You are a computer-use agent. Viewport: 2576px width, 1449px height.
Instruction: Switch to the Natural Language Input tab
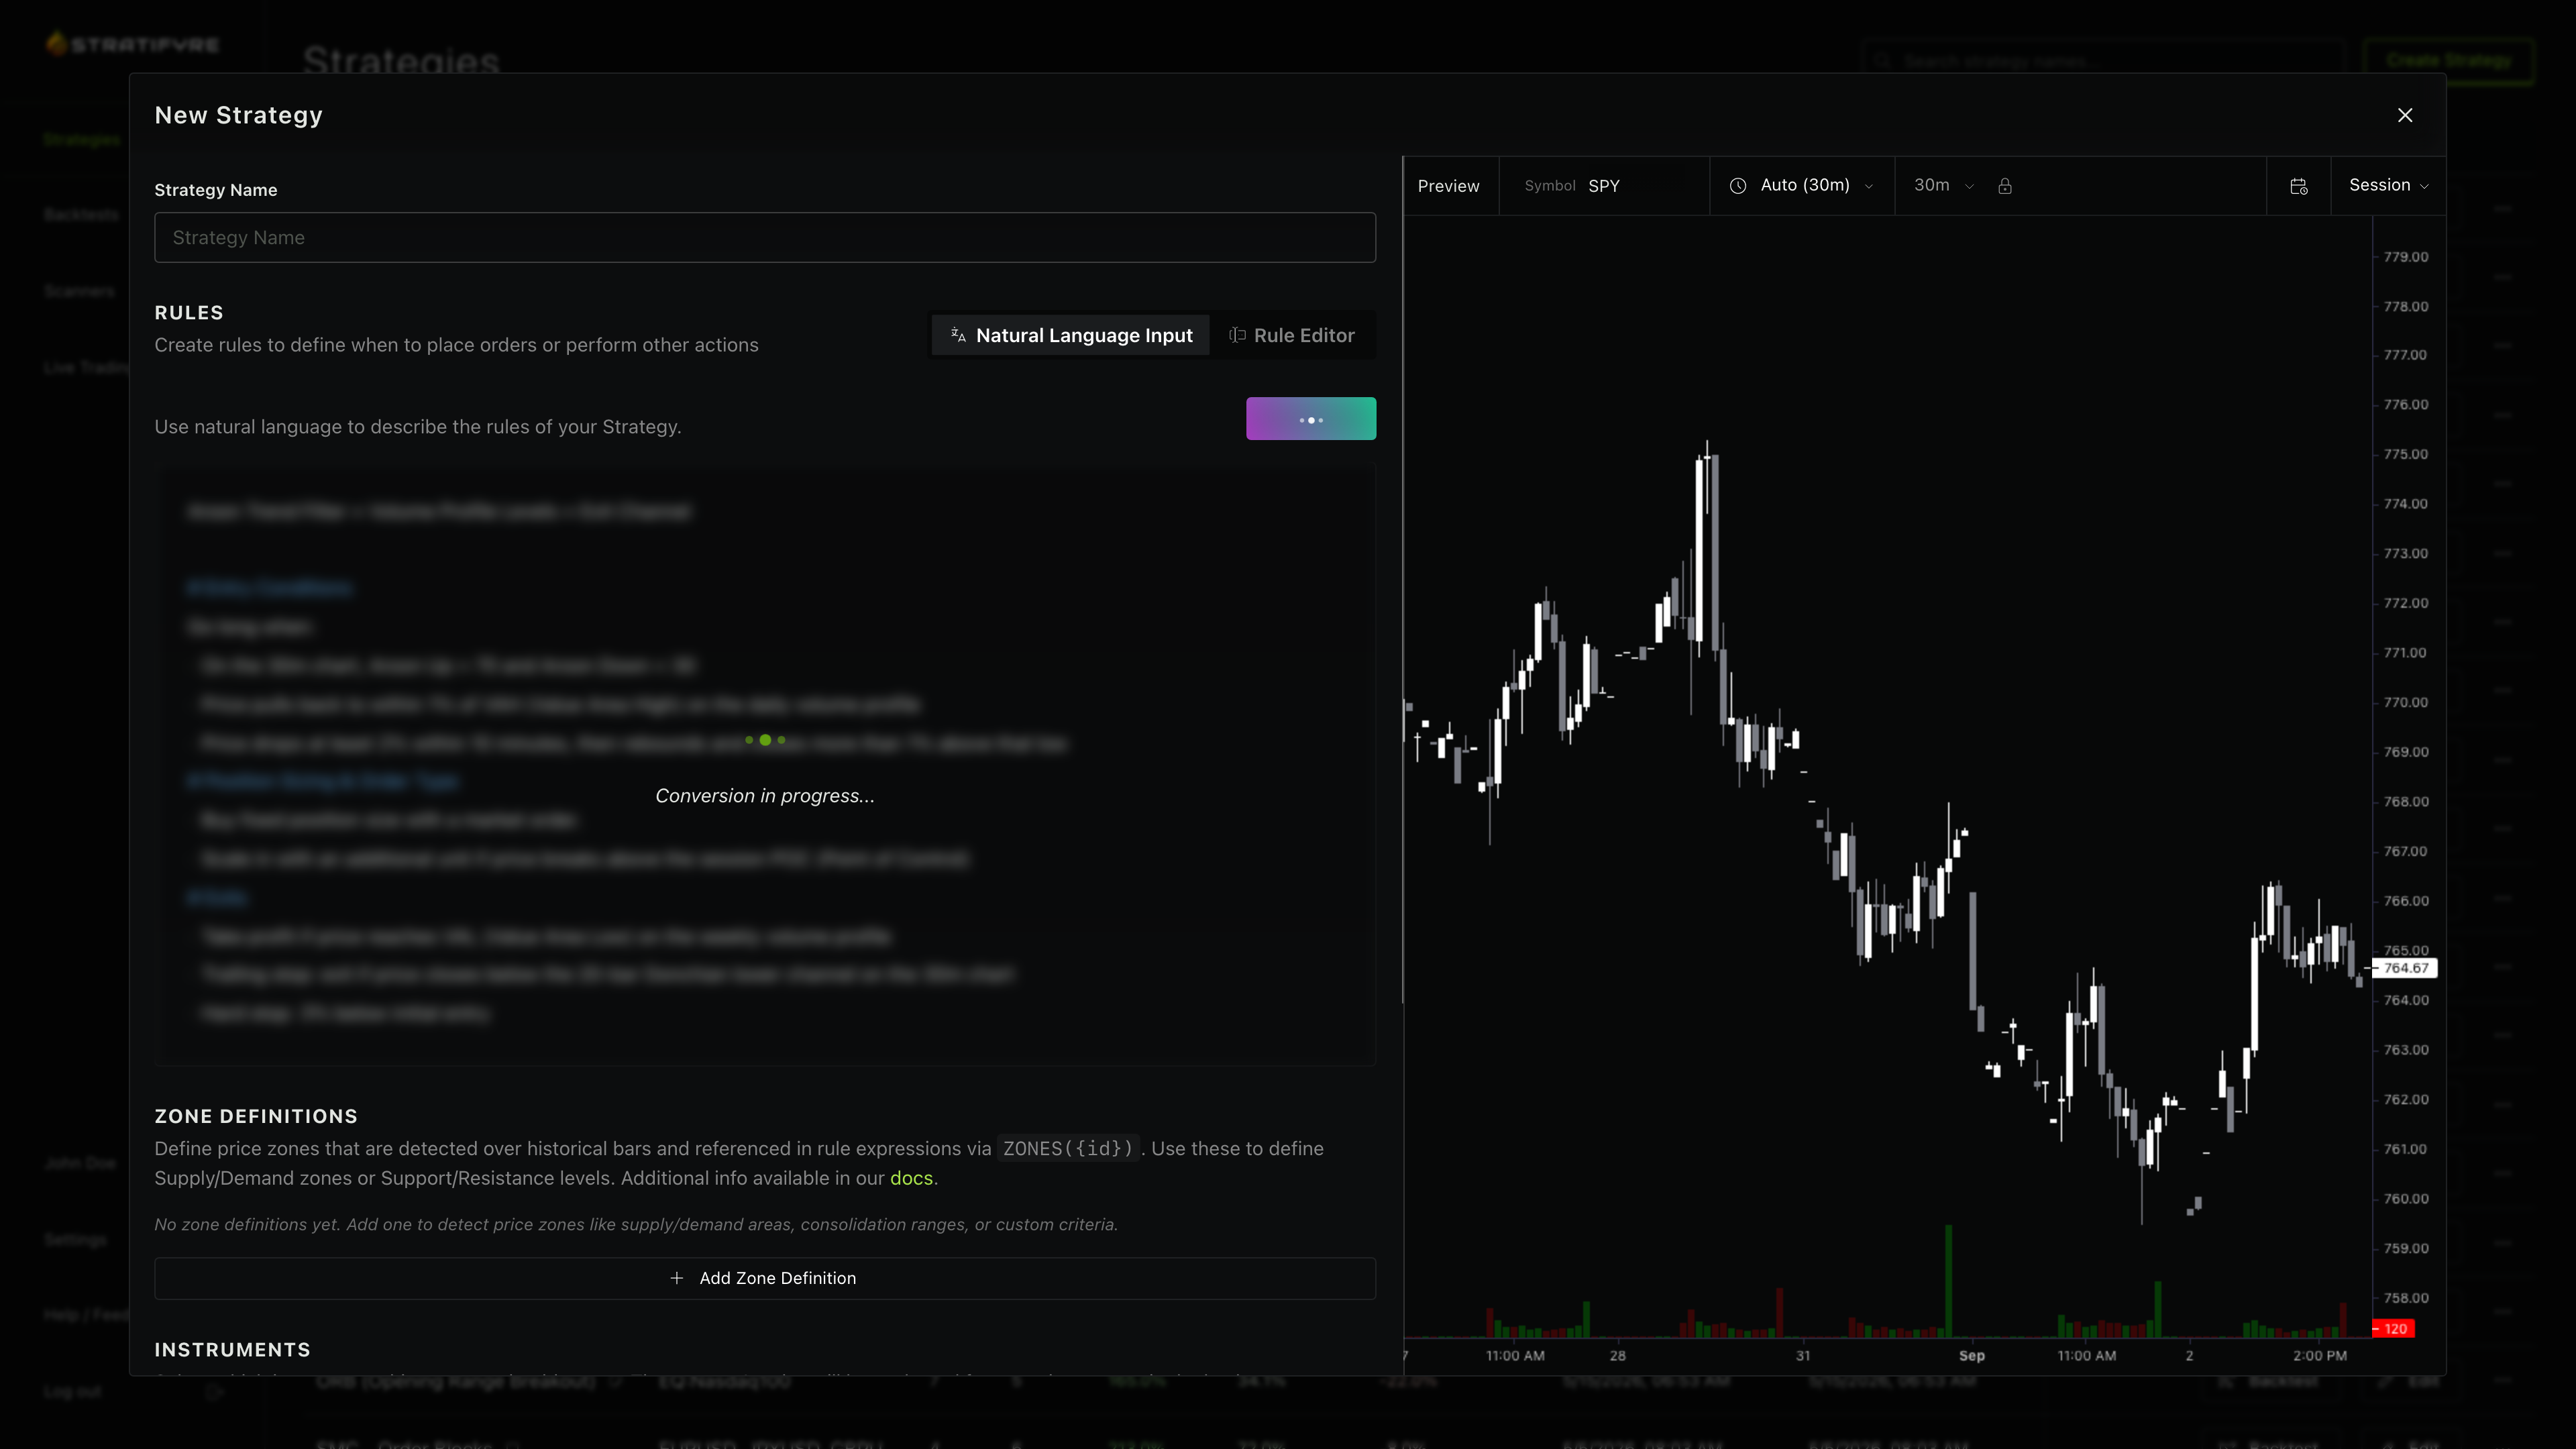[x=1071, y=335]
